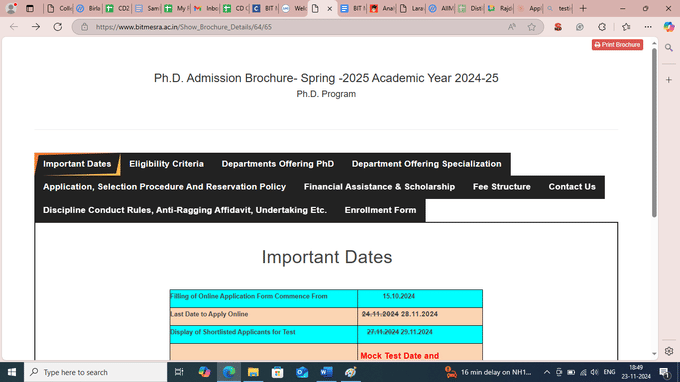Switch to the Lara browser tab

pos(411,8)
